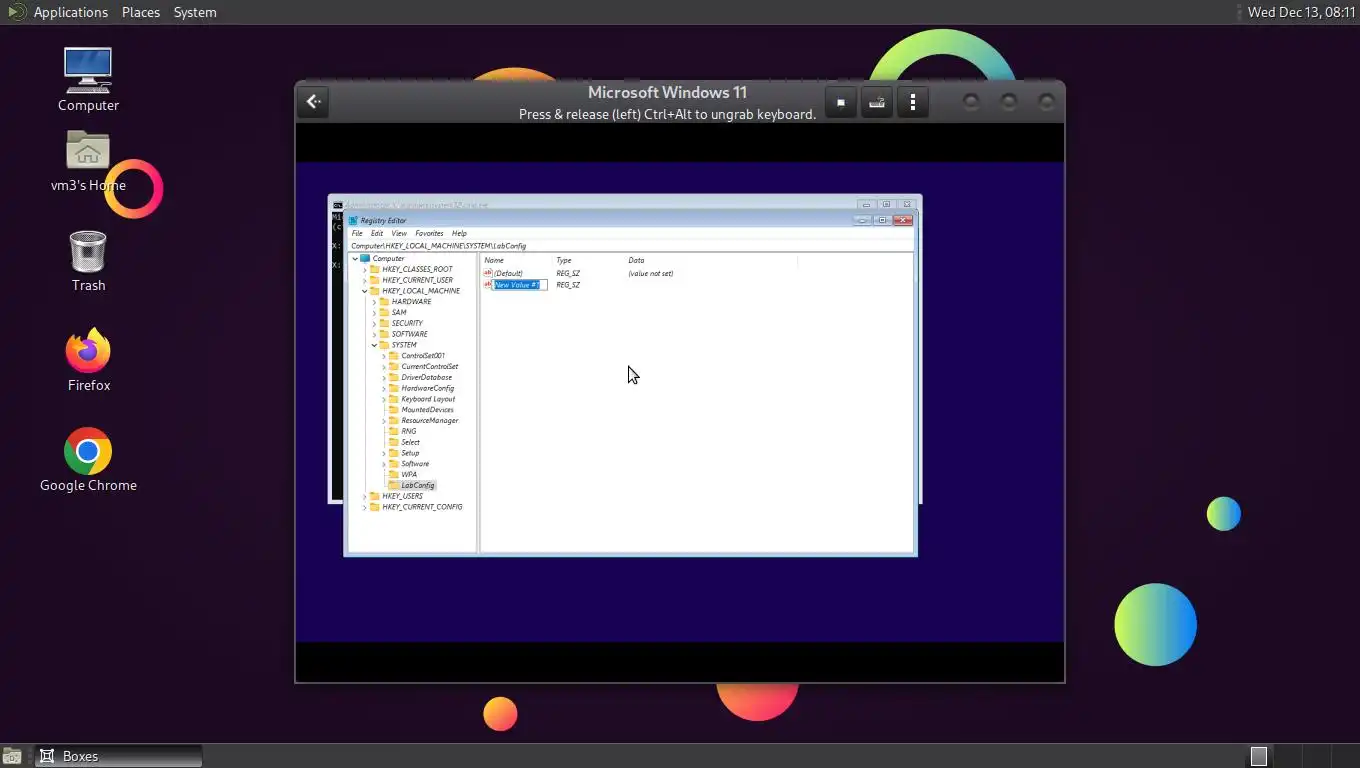Open the File menu in Registry Editor

[357, 233]
